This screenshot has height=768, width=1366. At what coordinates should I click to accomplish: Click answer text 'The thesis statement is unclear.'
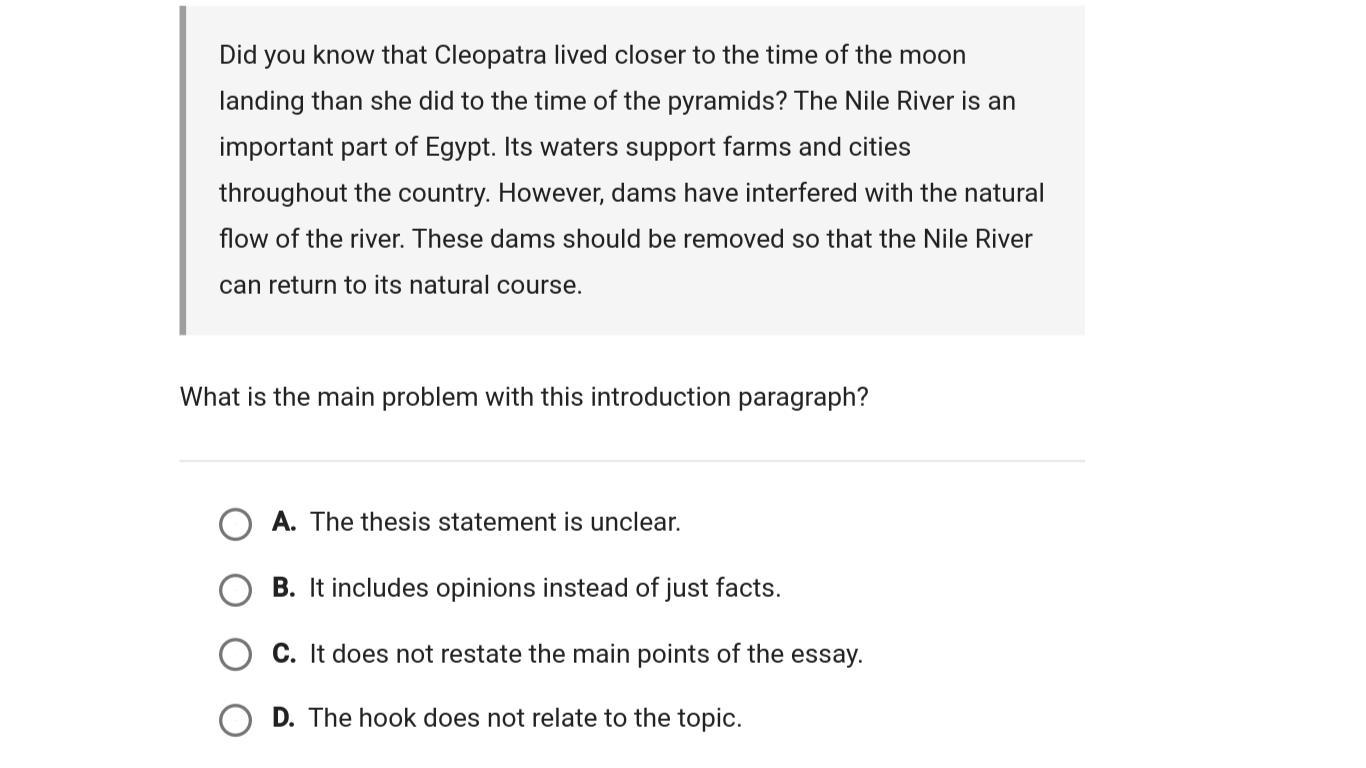coord(495,522)
